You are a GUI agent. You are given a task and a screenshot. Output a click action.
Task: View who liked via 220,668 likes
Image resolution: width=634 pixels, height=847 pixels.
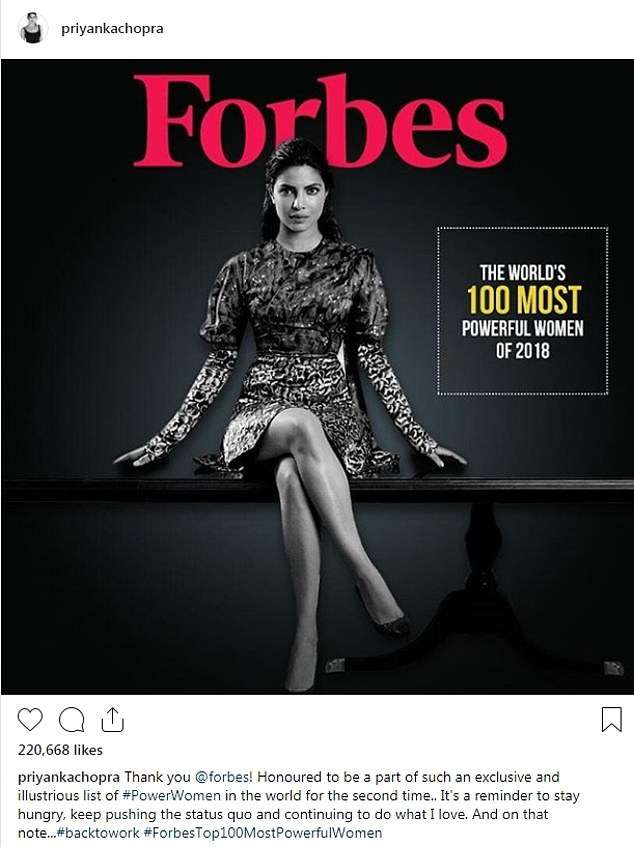pos(60,750)
